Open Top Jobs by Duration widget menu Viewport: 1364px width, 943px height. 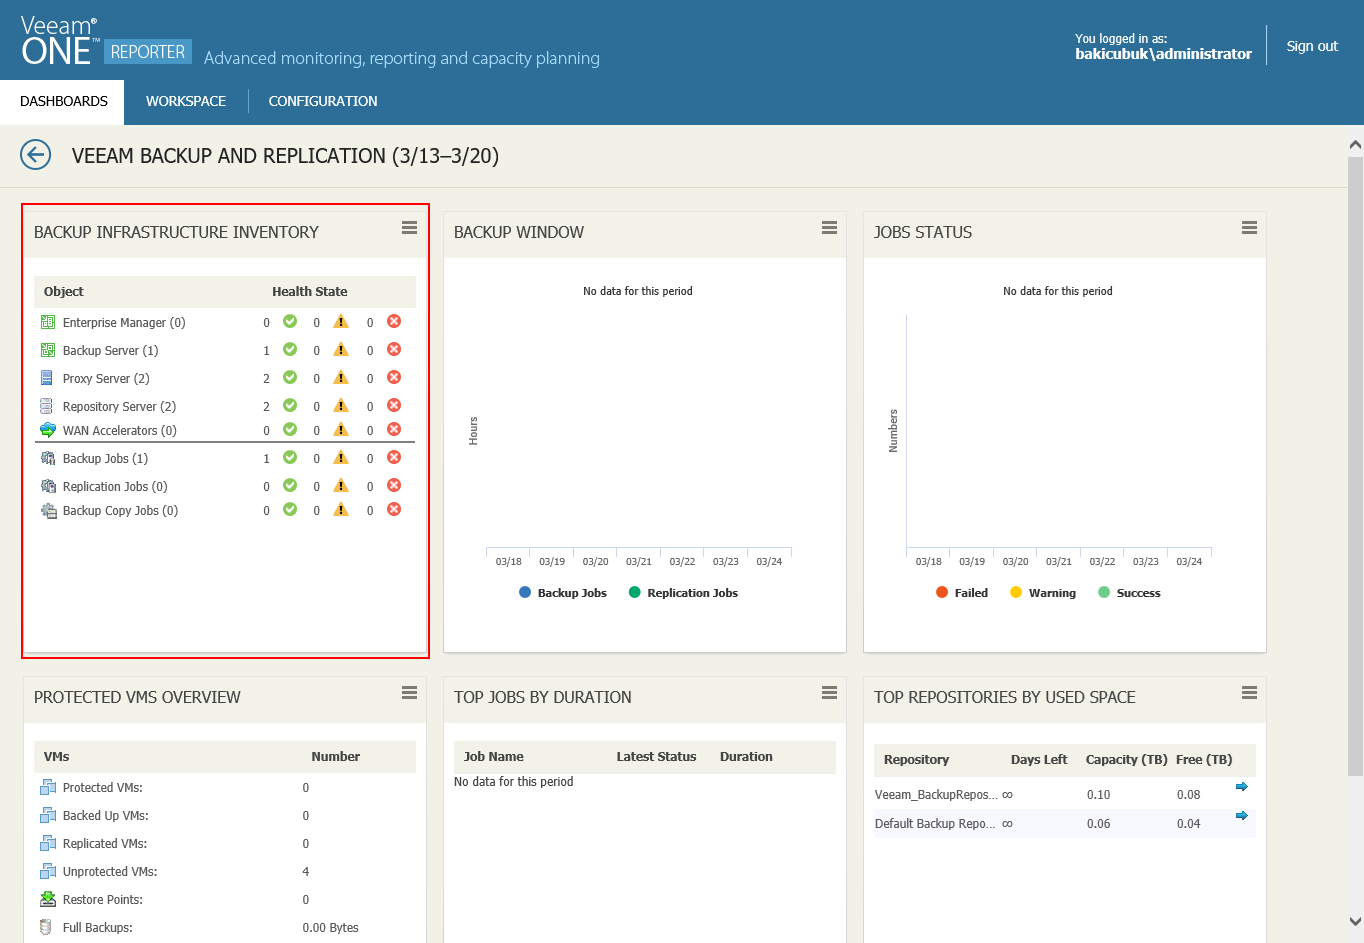[829, 693]
